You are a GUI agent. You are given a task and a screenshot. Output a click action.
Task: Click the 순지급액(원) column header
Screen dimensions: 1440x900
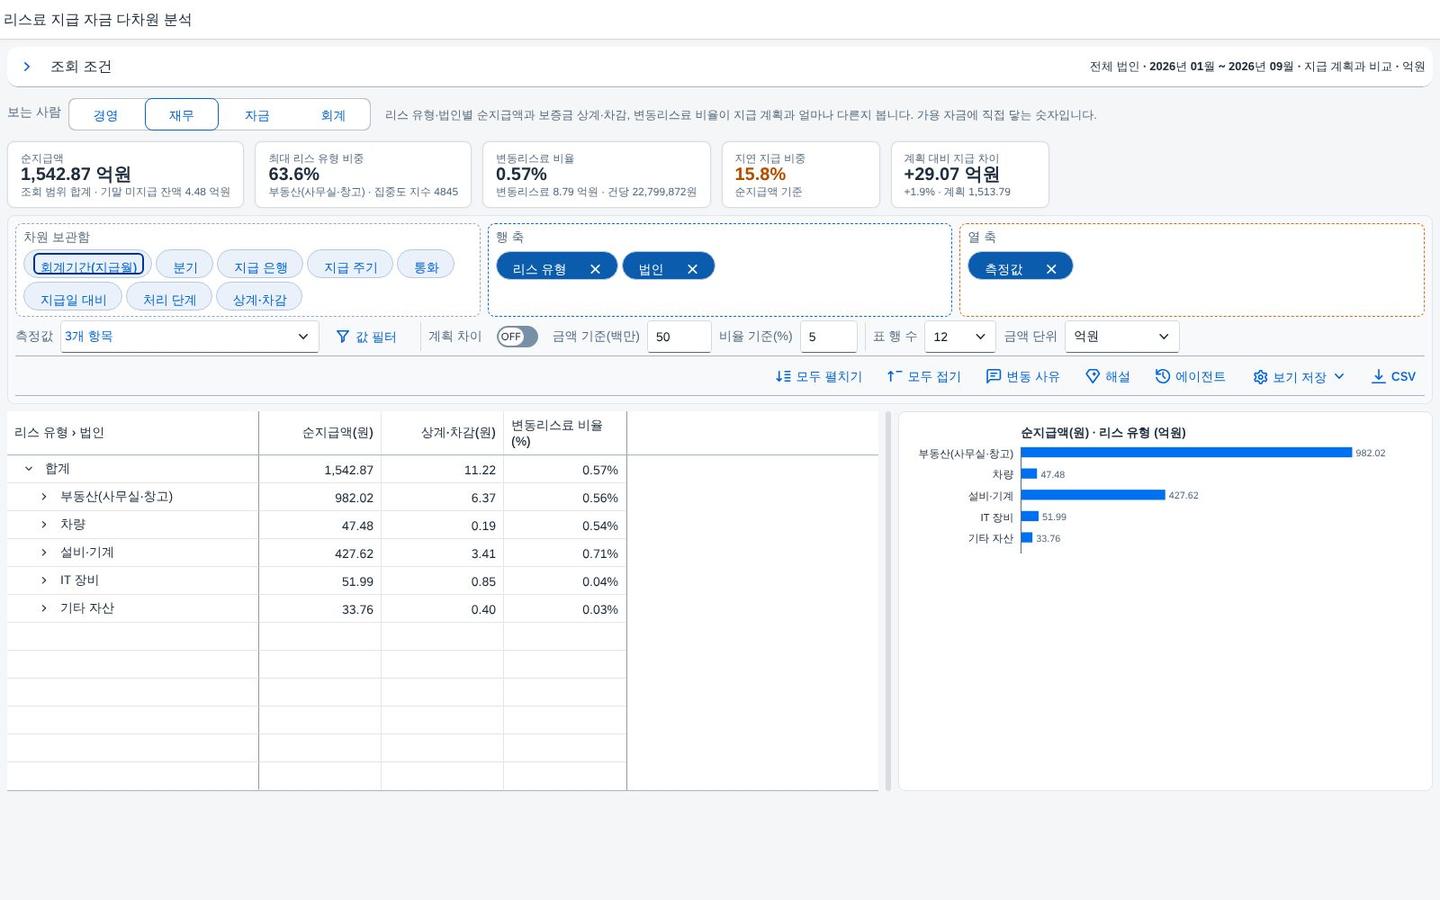pyautogui.click(x=320, y=433)
